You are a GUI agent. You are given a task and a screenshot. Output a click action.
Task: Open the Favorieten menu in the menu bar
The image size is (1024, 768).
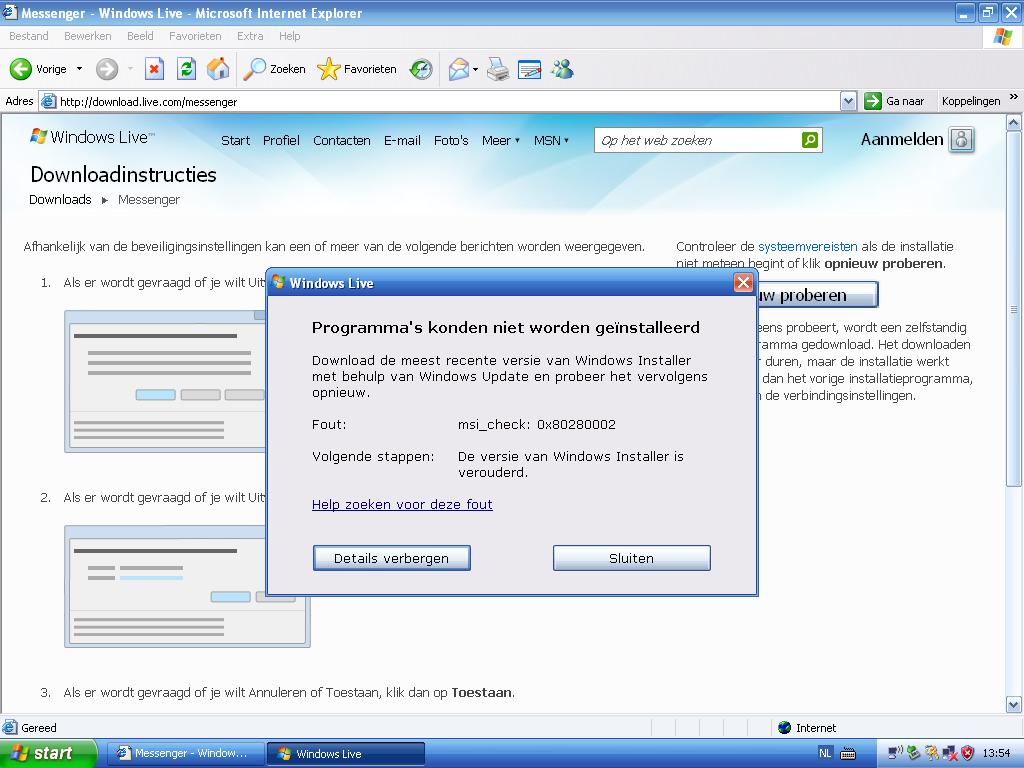tap(195, 36)
